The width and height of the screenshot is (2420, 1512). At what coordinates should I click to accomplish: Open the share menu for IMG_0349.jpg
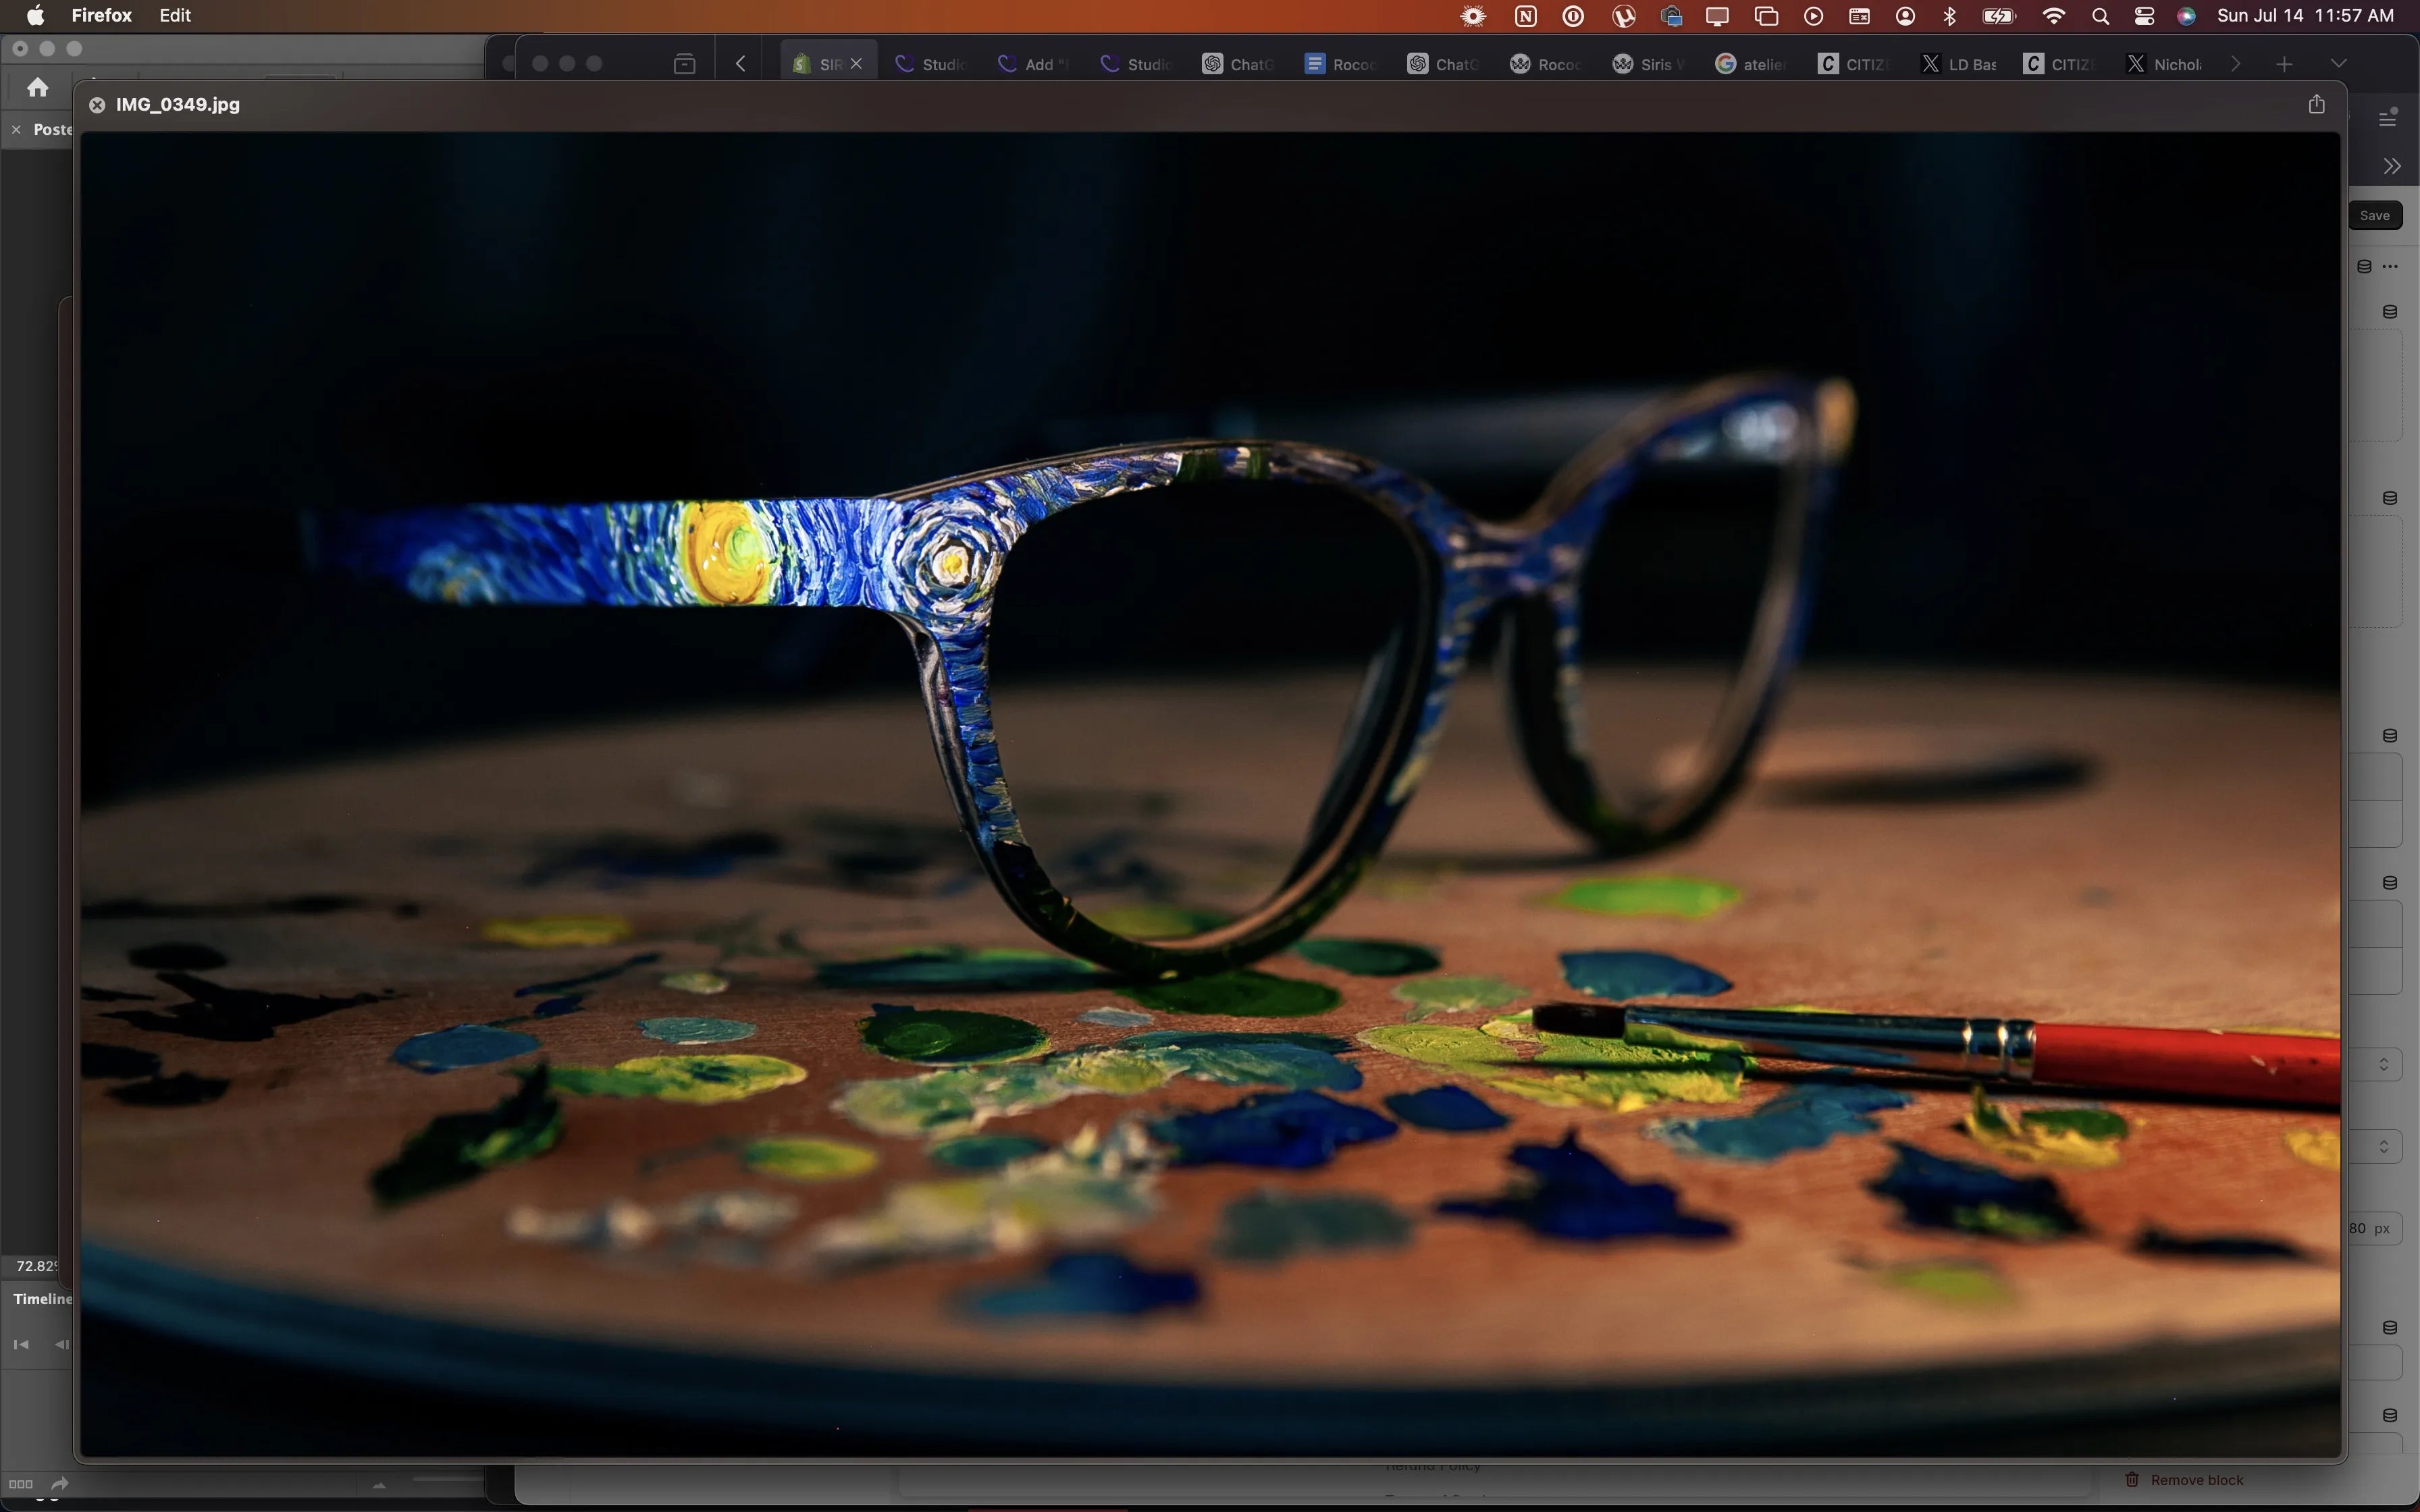point(2316,104)
